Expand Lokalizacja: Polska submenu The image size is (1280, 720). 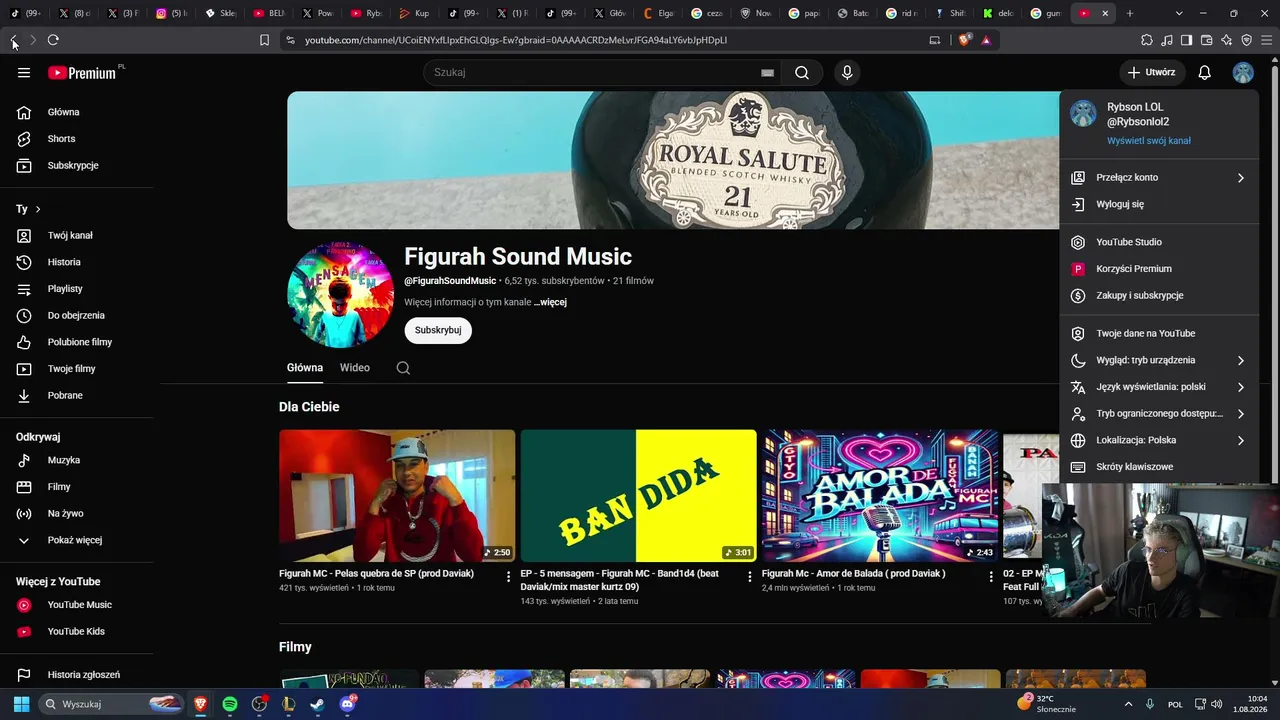(x=1240, y=440)
